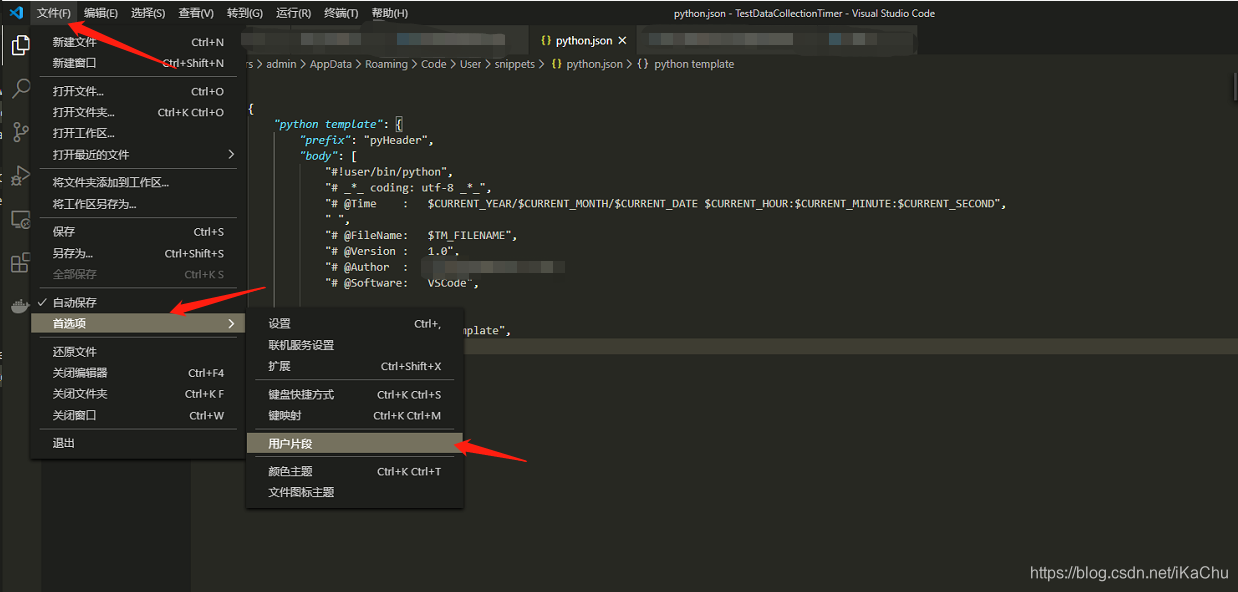The width and height of the screenshot is (1238, 592).
Task: Click 另存为... in the file menu
Action: point(138,253)
